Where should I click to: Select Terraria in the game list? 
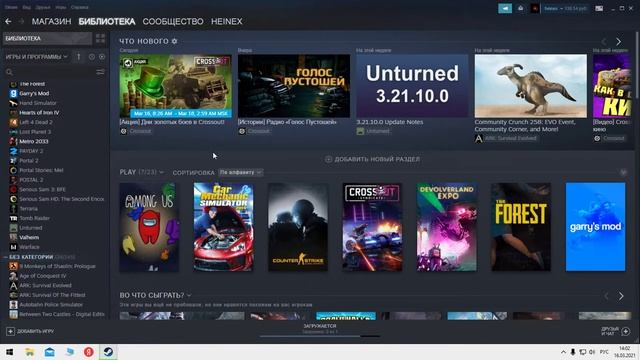29,209
